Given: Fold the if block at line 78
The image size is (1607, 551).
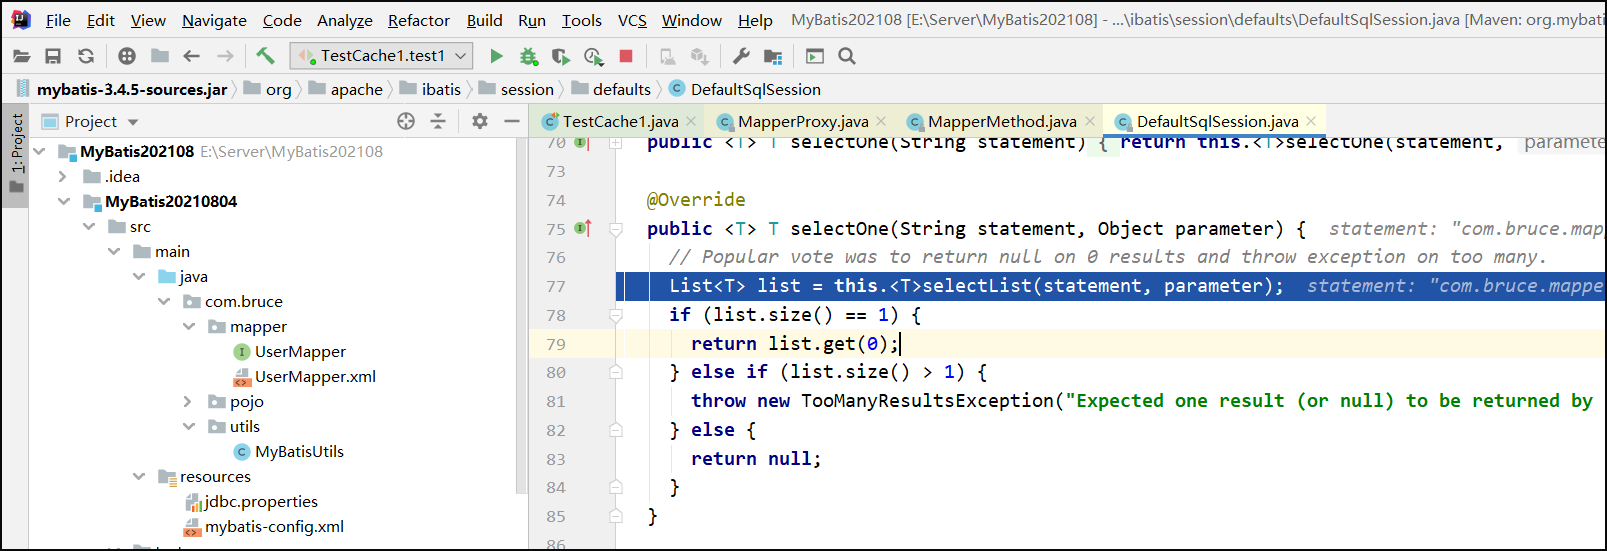Looking at the screenshot, I should [x=616, y=315].
